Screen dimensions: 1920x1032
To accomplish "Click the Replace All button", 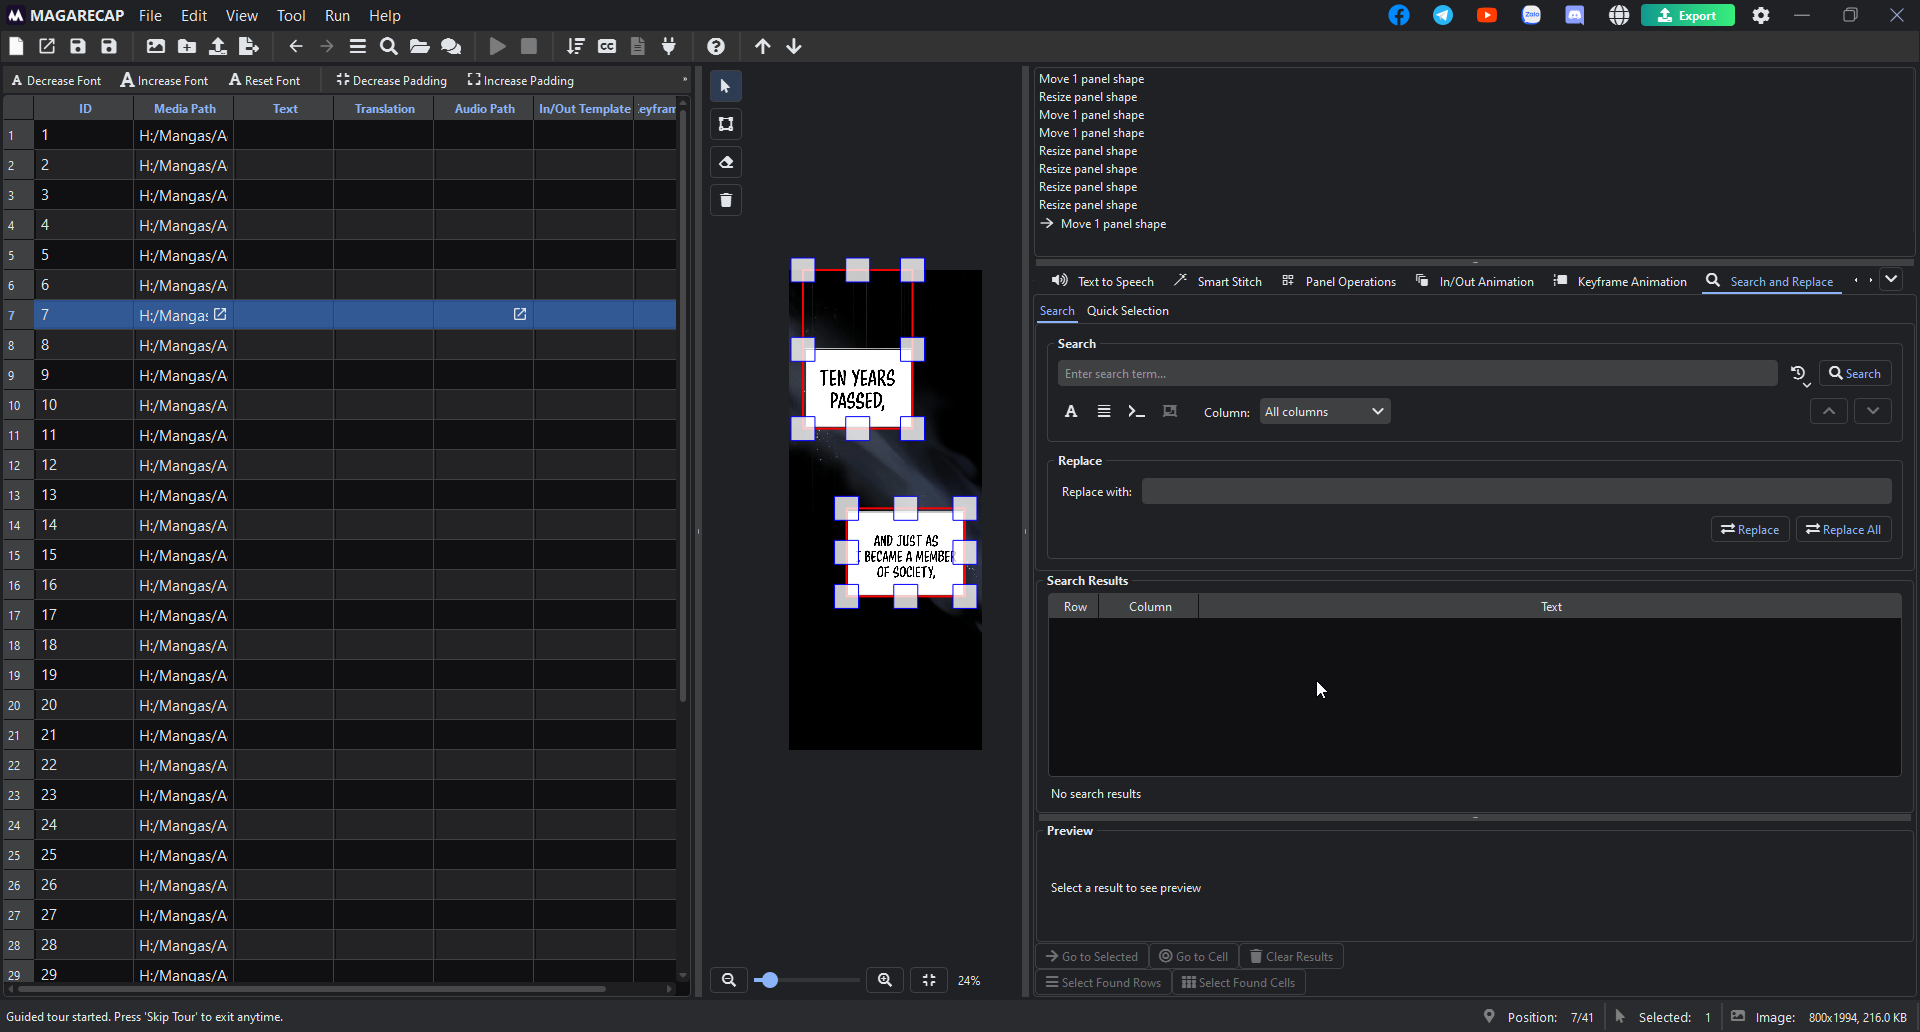I will point(1844,530).
